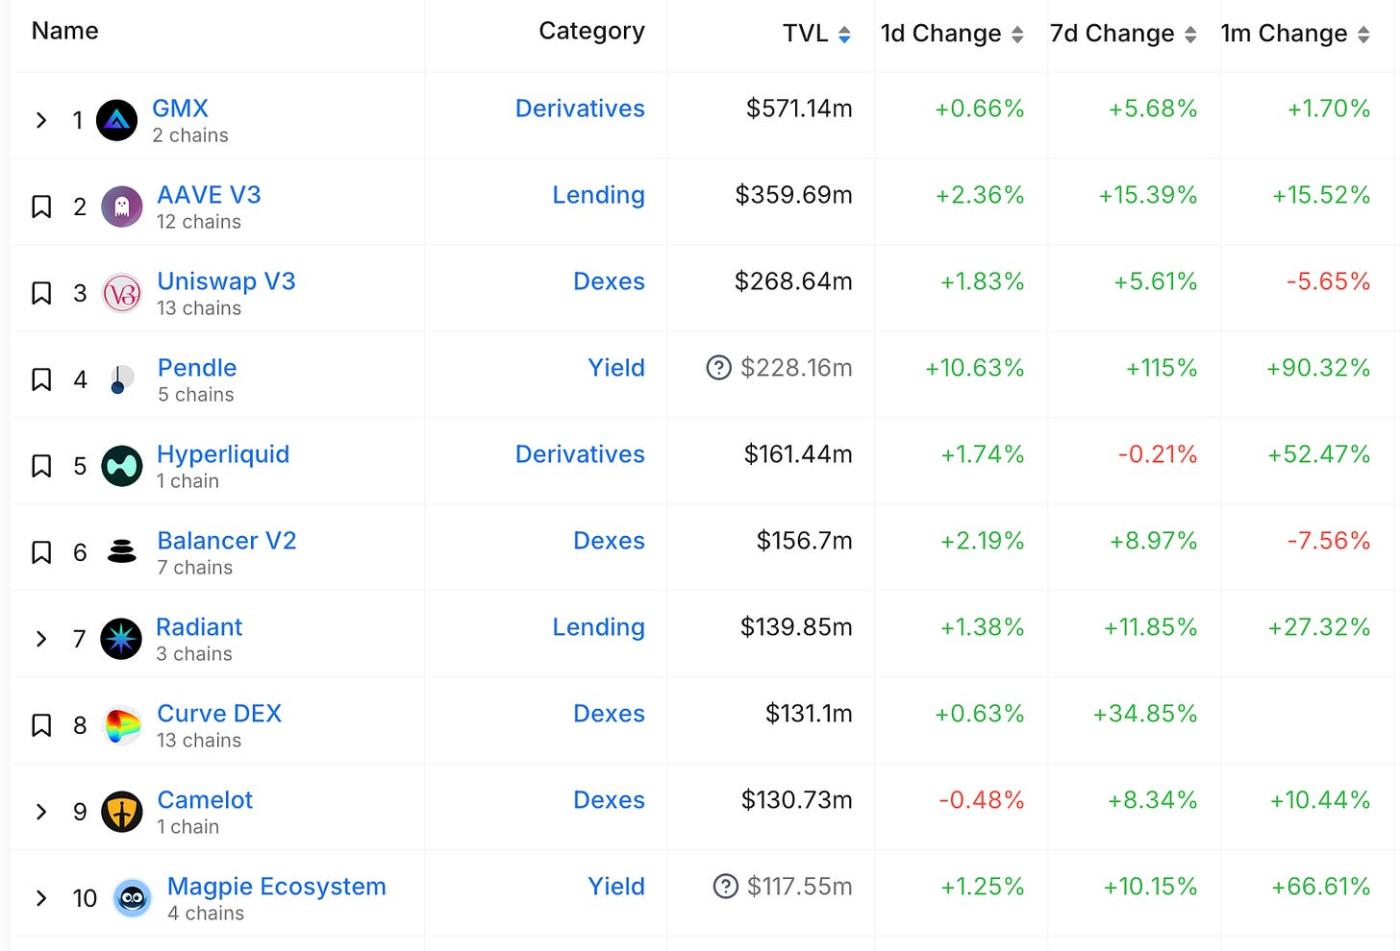Expand the GMX row chevron
Image resolution: width=1400 pixels, height=951 pixels.
point(41,121)
